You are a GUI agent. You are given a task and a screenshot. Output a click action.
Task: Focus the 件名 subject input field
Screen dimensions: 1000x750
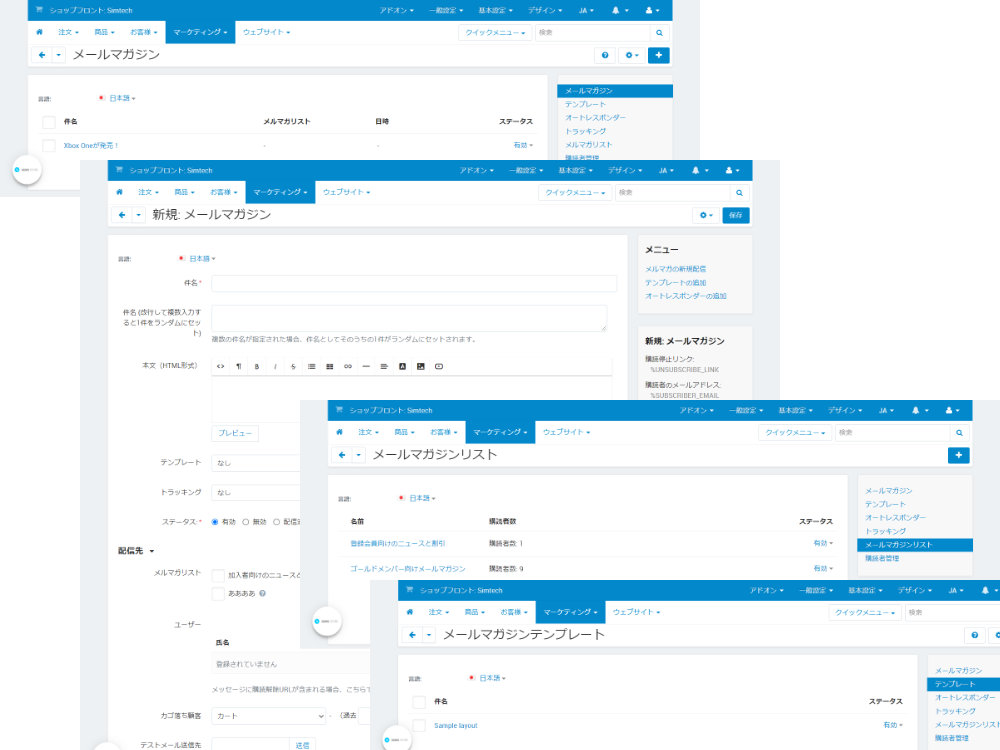[x=414, y=283]
